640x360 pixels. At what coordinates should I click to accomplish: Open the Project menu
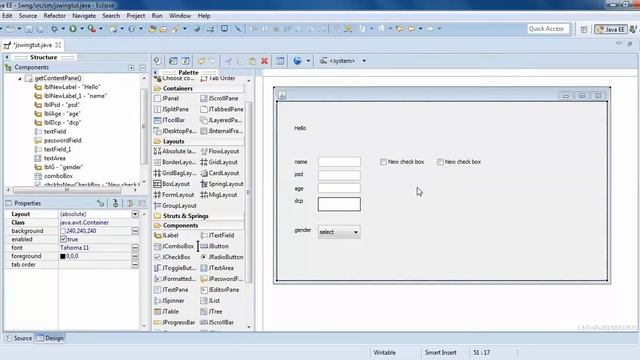click(x=136, y=16)
